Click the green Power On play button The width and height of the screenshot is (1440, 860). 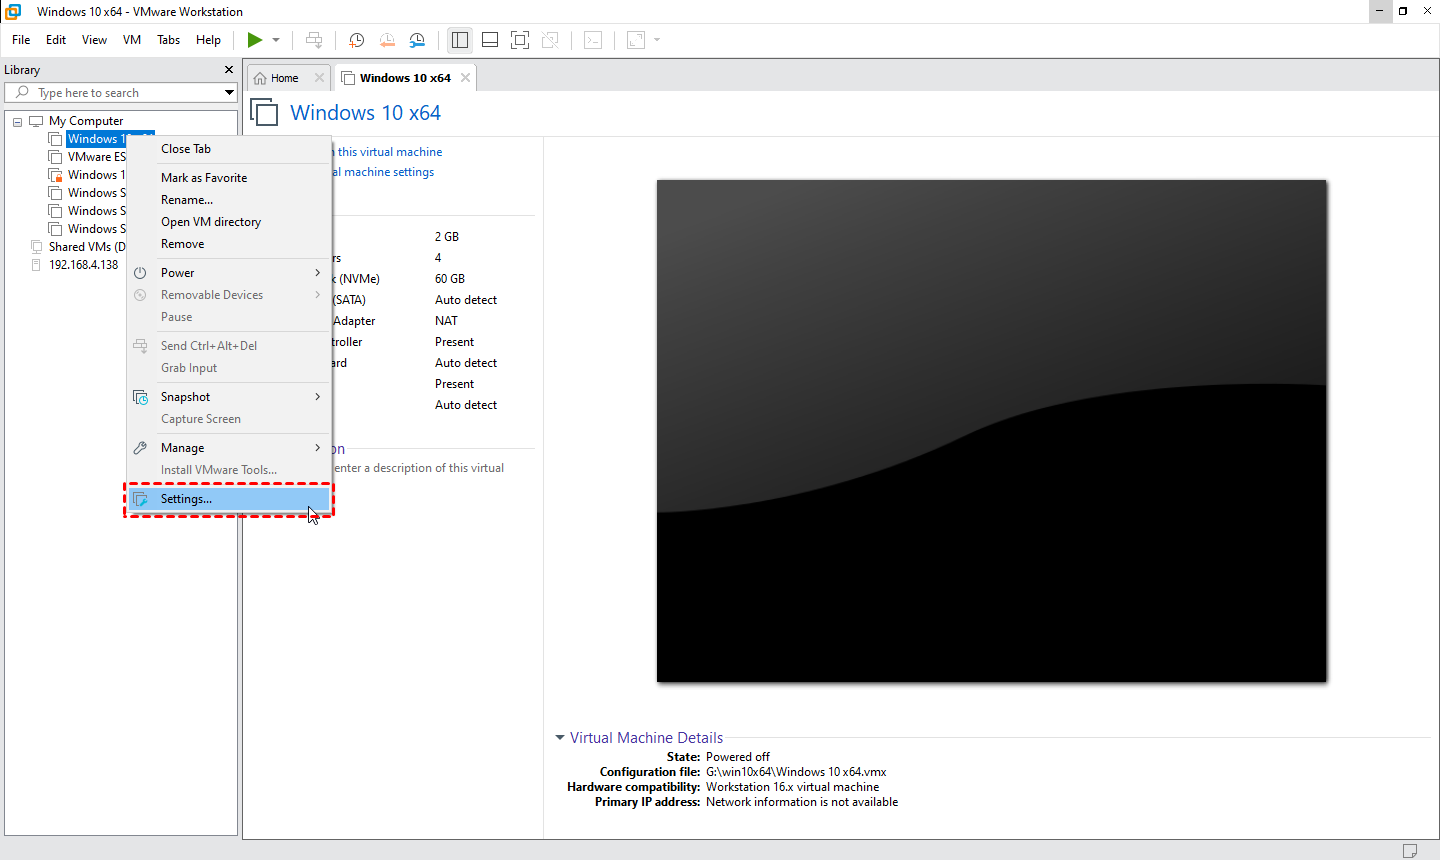[x=255, y=40]
